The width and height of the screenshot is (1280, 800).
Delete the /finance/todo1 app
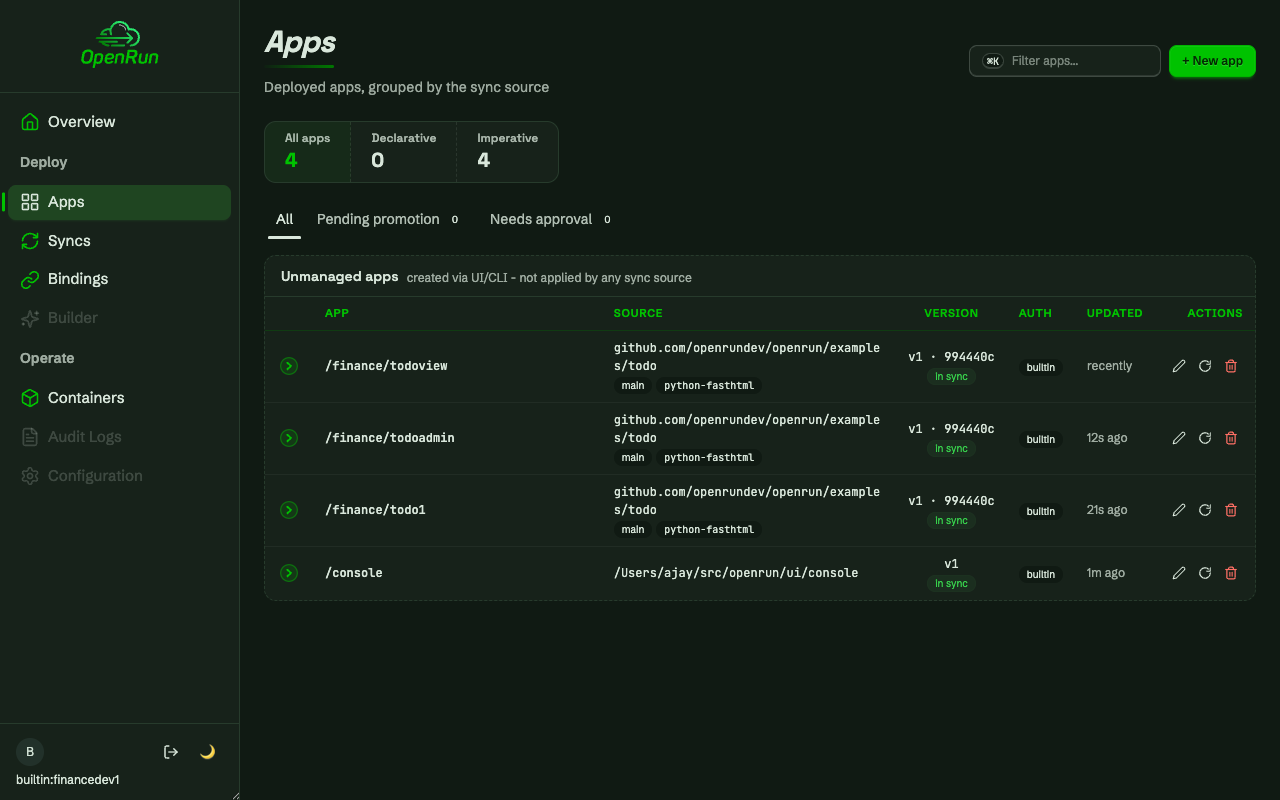tap(1231, 510)
